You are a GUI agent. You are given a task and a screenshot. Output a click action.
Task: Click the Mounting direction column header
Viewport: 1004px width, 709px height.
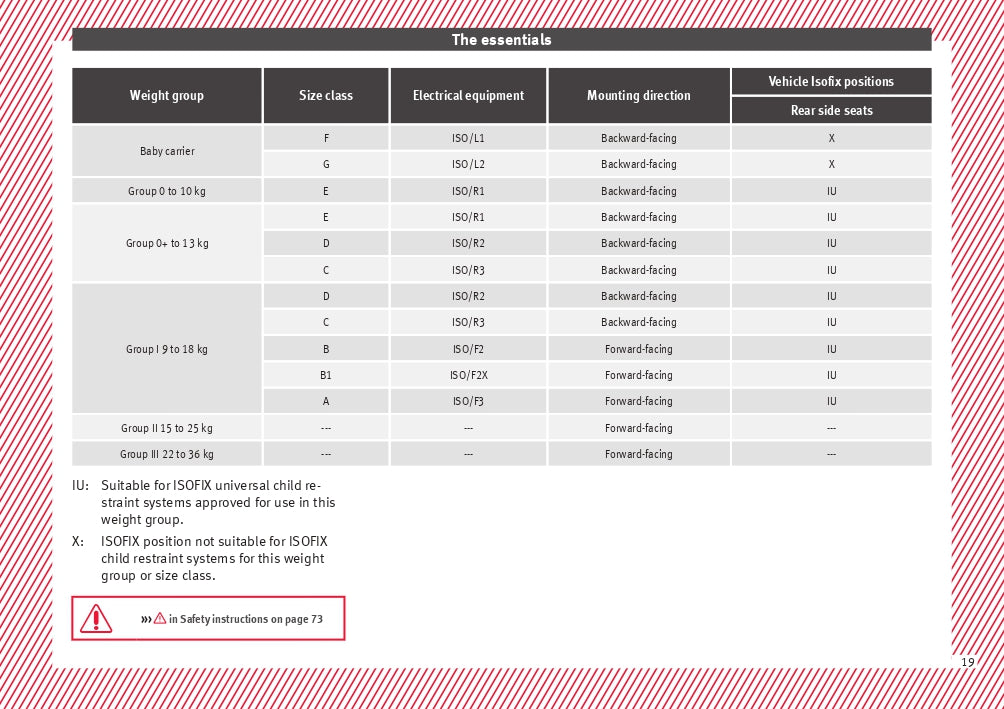(x=639, y=96)
